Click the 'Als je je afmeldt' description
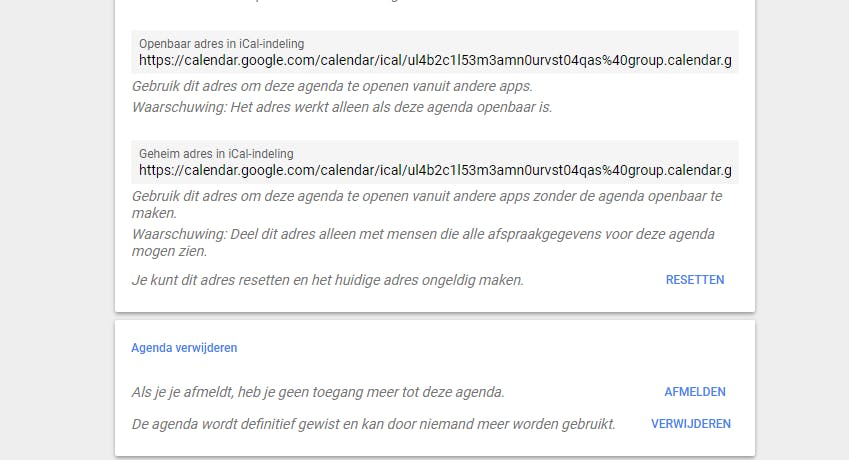 tap(318, 392)
